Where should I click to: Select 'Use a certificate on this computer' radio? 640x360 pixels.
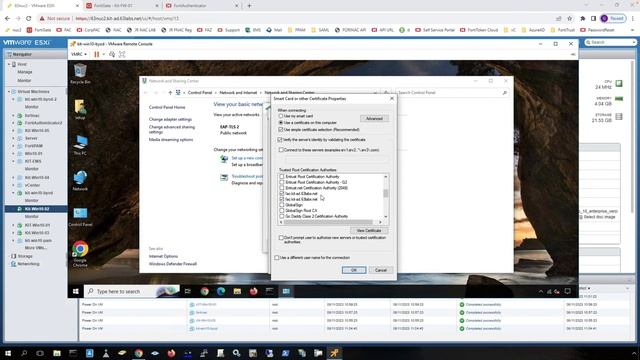tap(281, 122)
